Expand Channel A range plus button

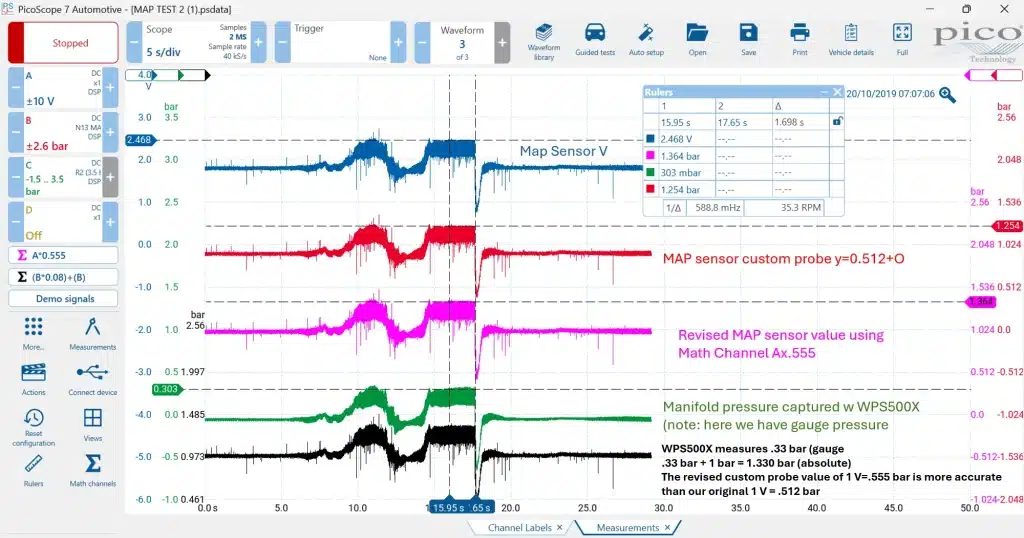(x=110, y=87)
